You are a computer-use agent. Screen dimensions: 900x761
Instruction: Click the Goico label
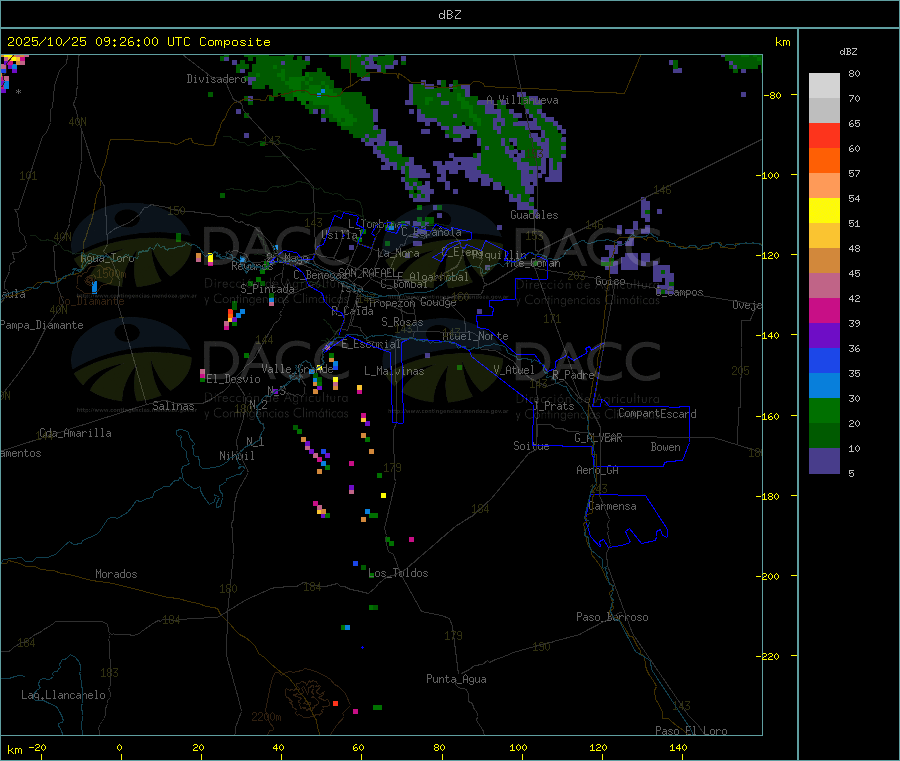click(x=610, y=281)
